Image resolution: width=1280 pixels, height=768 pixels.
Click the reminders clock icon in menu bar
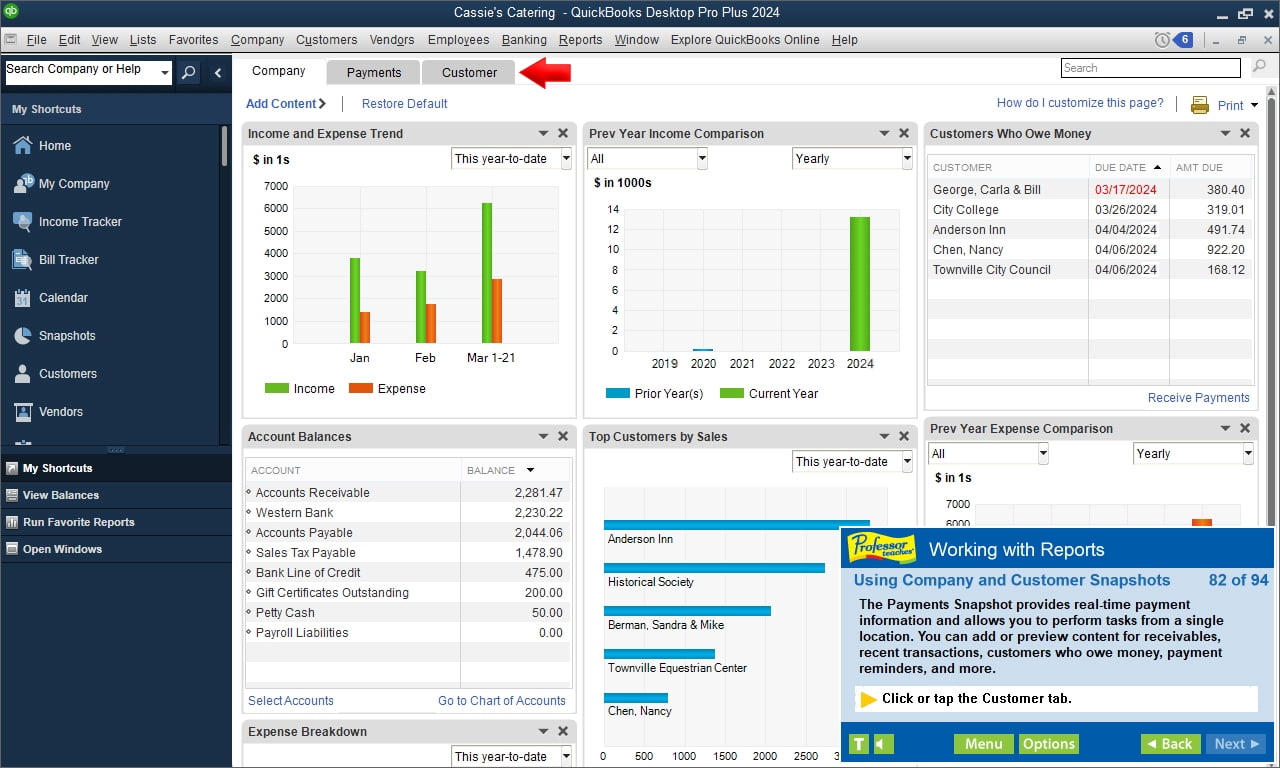pos(1162,40)
